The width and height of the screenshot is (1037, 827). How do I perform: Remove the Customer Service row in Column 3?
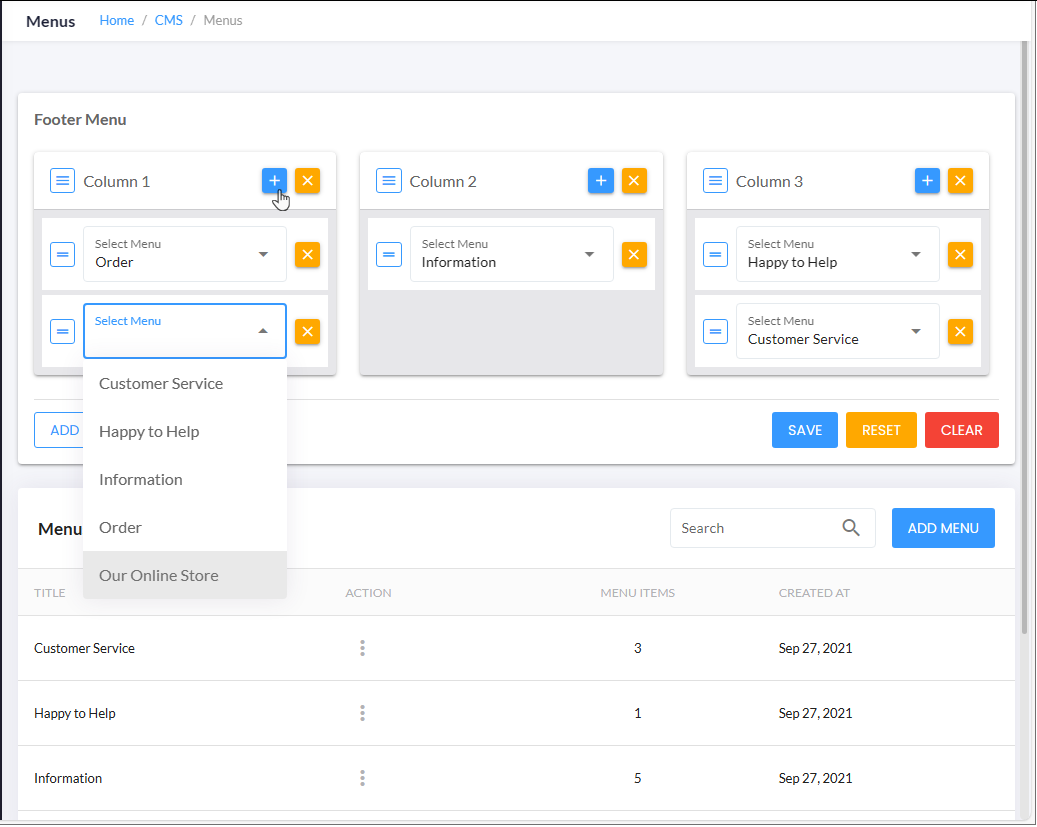[x=960, y=331]
